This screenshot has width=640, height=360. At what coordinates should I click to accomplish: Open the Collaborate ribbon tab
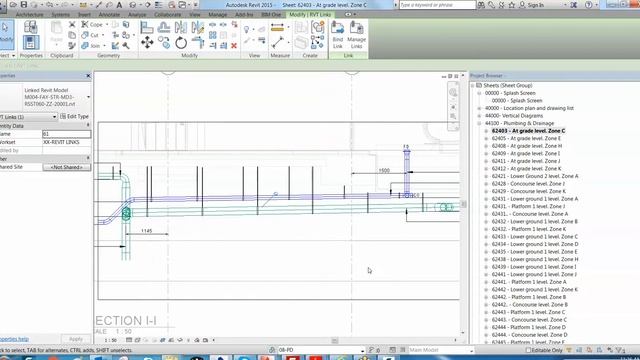tap(167, 15)
